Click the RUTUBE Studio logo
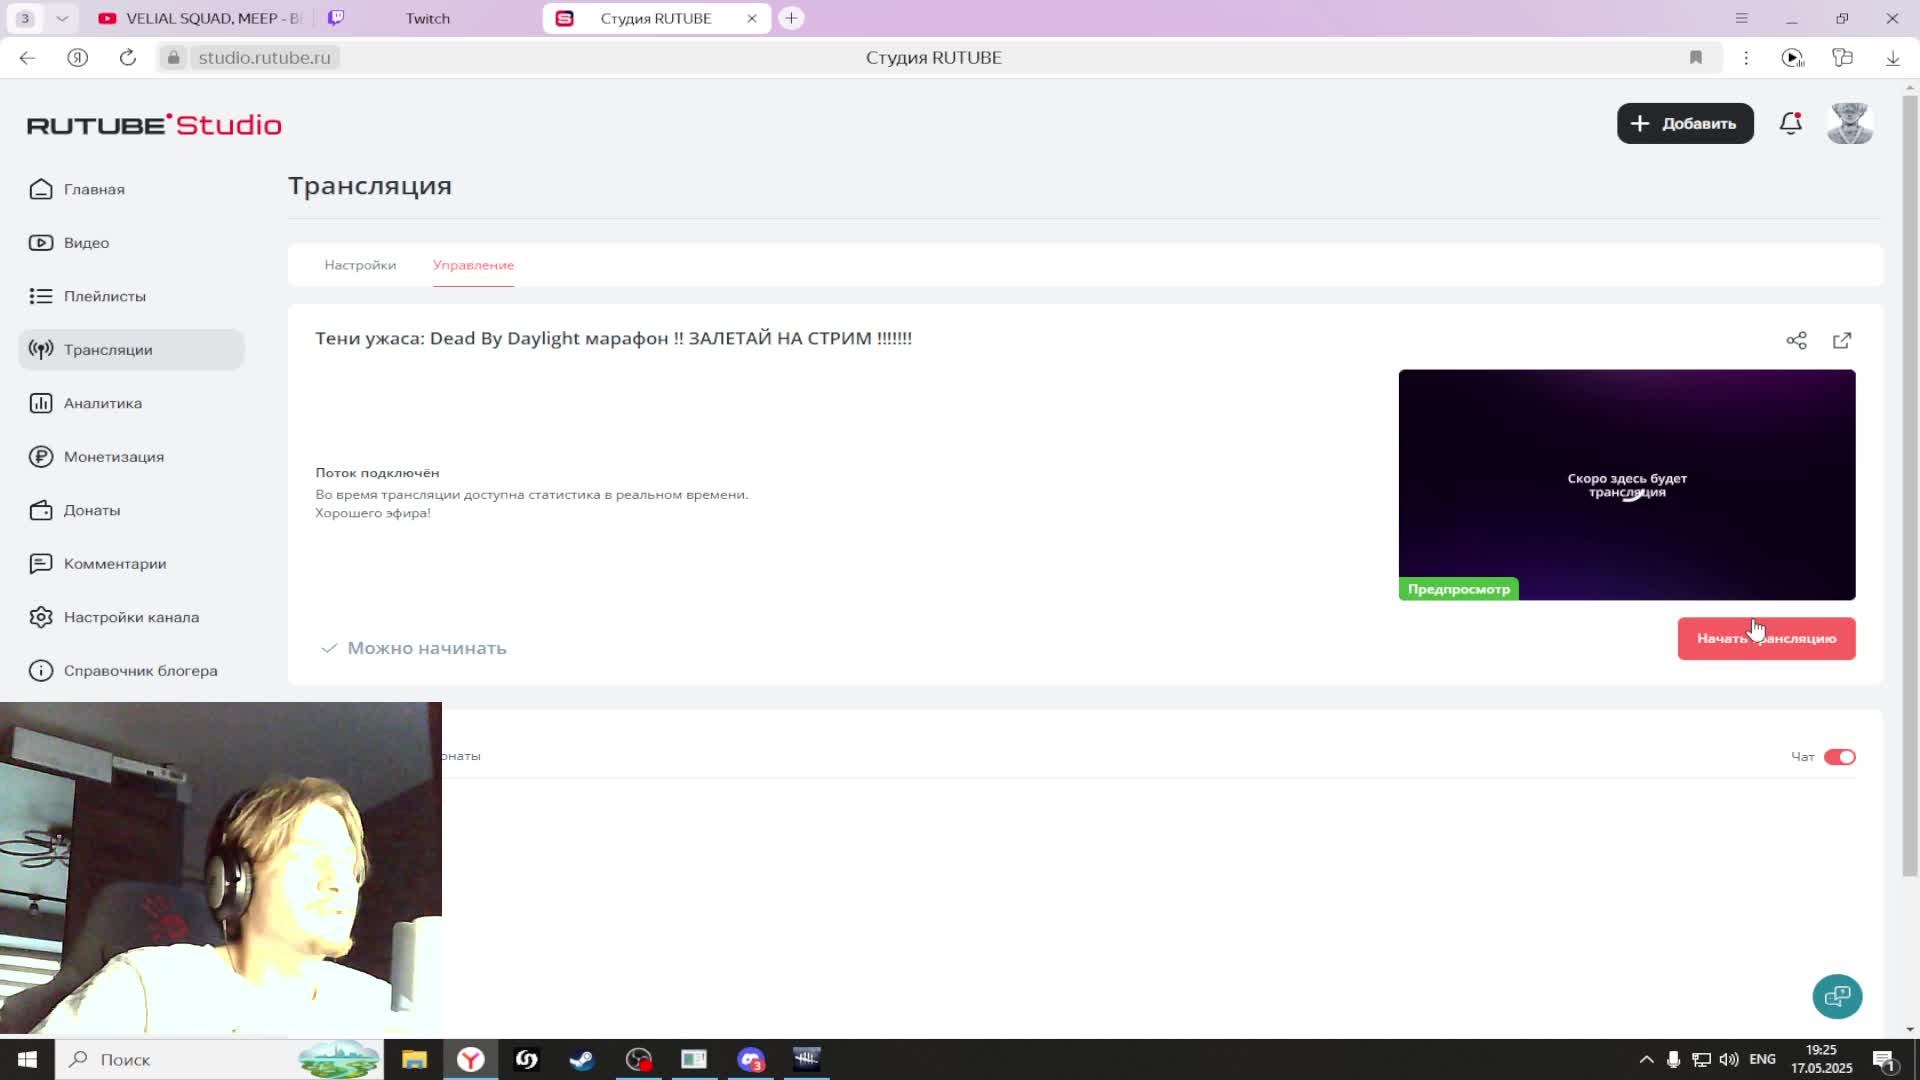The height and width of the screenshot is (1080, 1920). pos(154,124)
